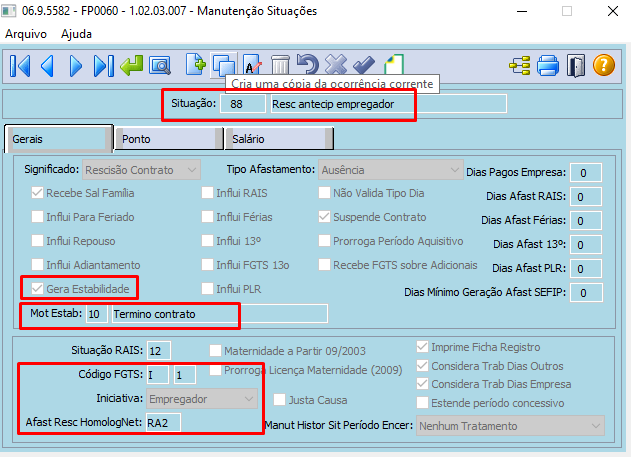This screenshot has height=462, width=633.
Task: Go to next record arrow
Action: coord(75,66)
